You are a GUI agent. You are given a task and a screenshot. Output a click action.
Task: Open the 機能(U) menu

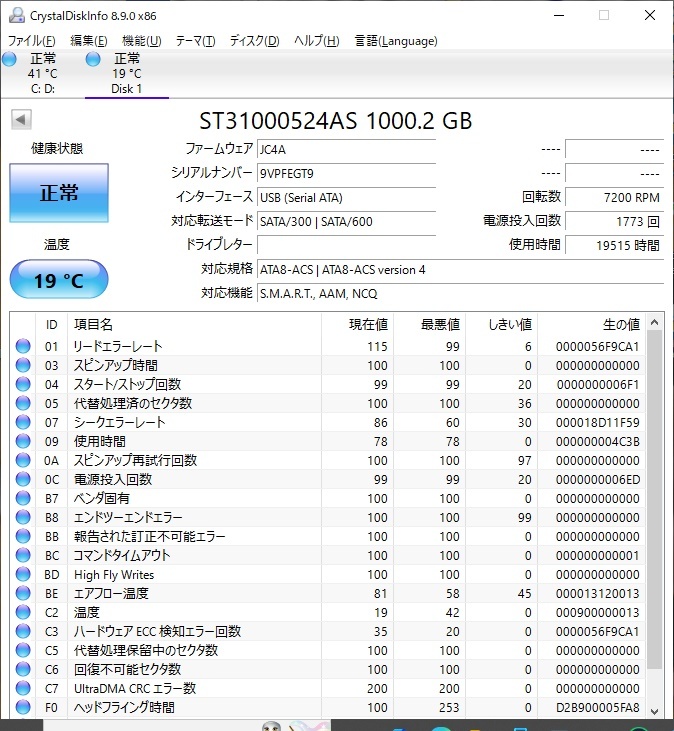coord(141,41)
